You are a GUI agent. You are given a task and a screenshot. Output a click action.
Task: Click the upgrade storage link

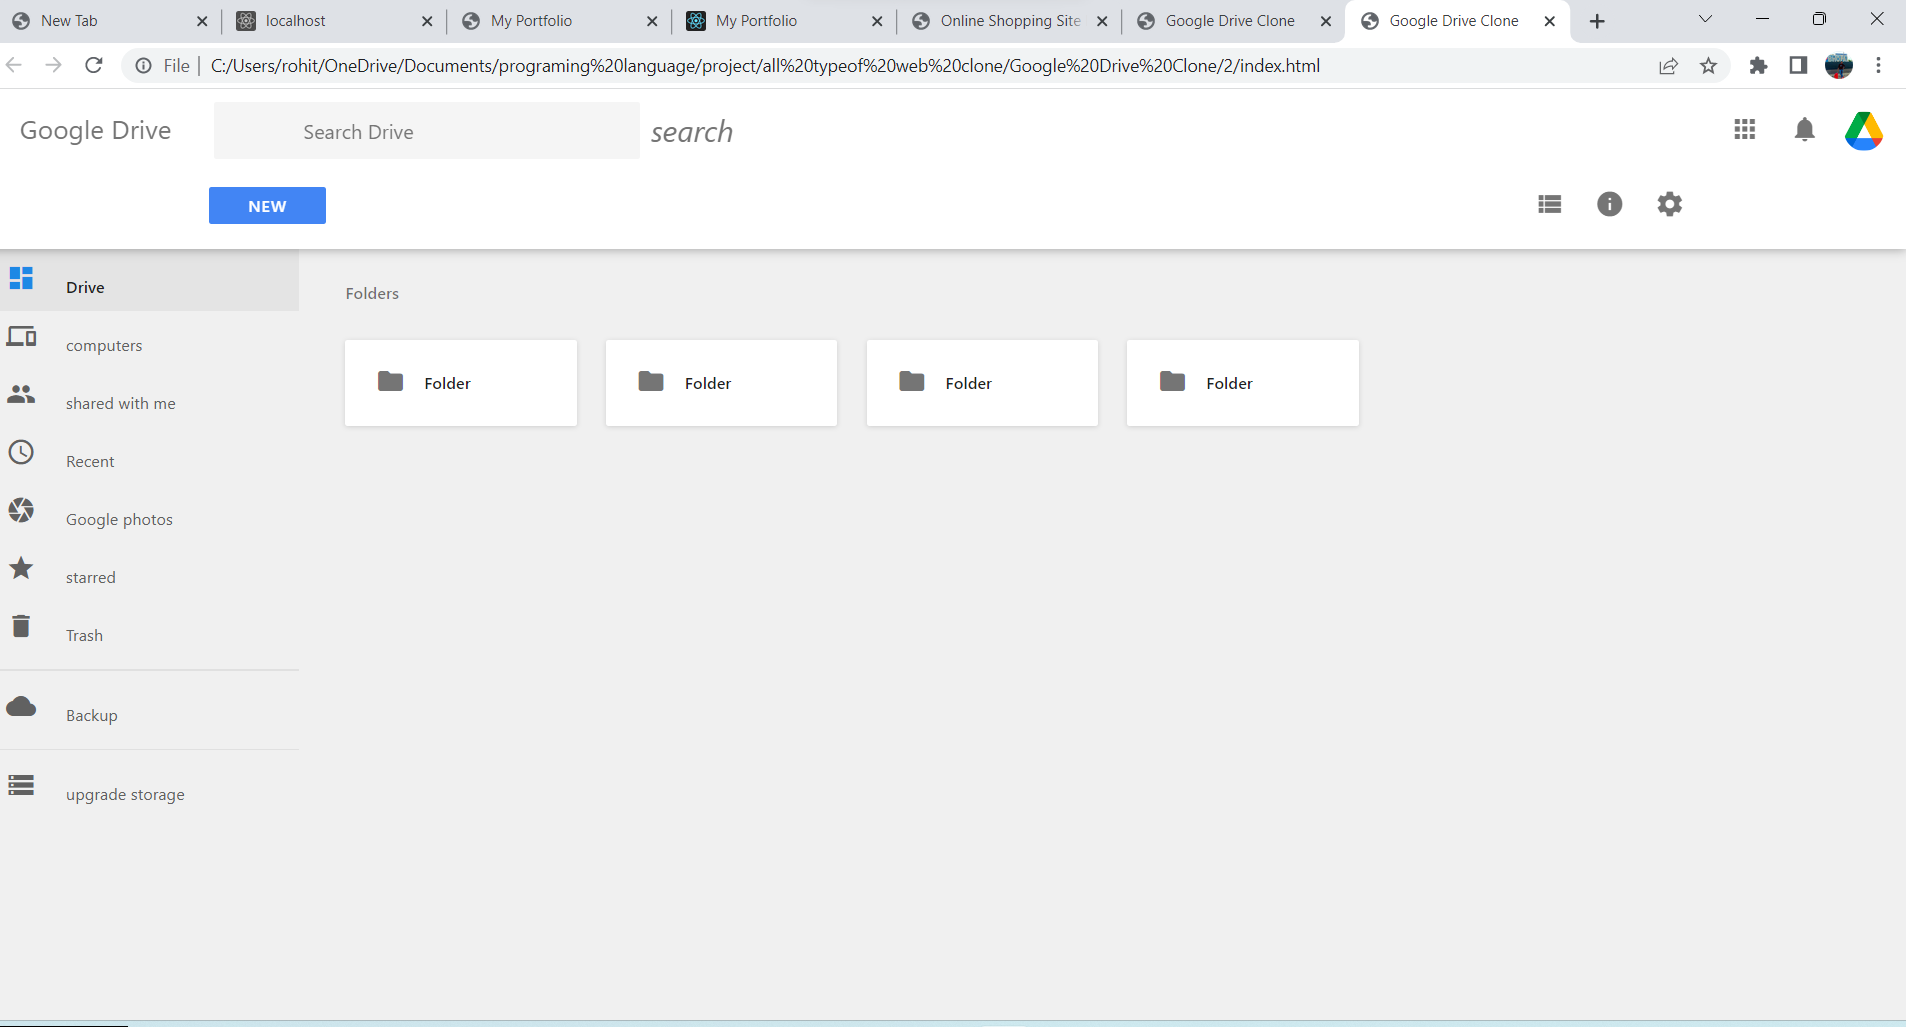pyautogui.click(x=124, y=793)
